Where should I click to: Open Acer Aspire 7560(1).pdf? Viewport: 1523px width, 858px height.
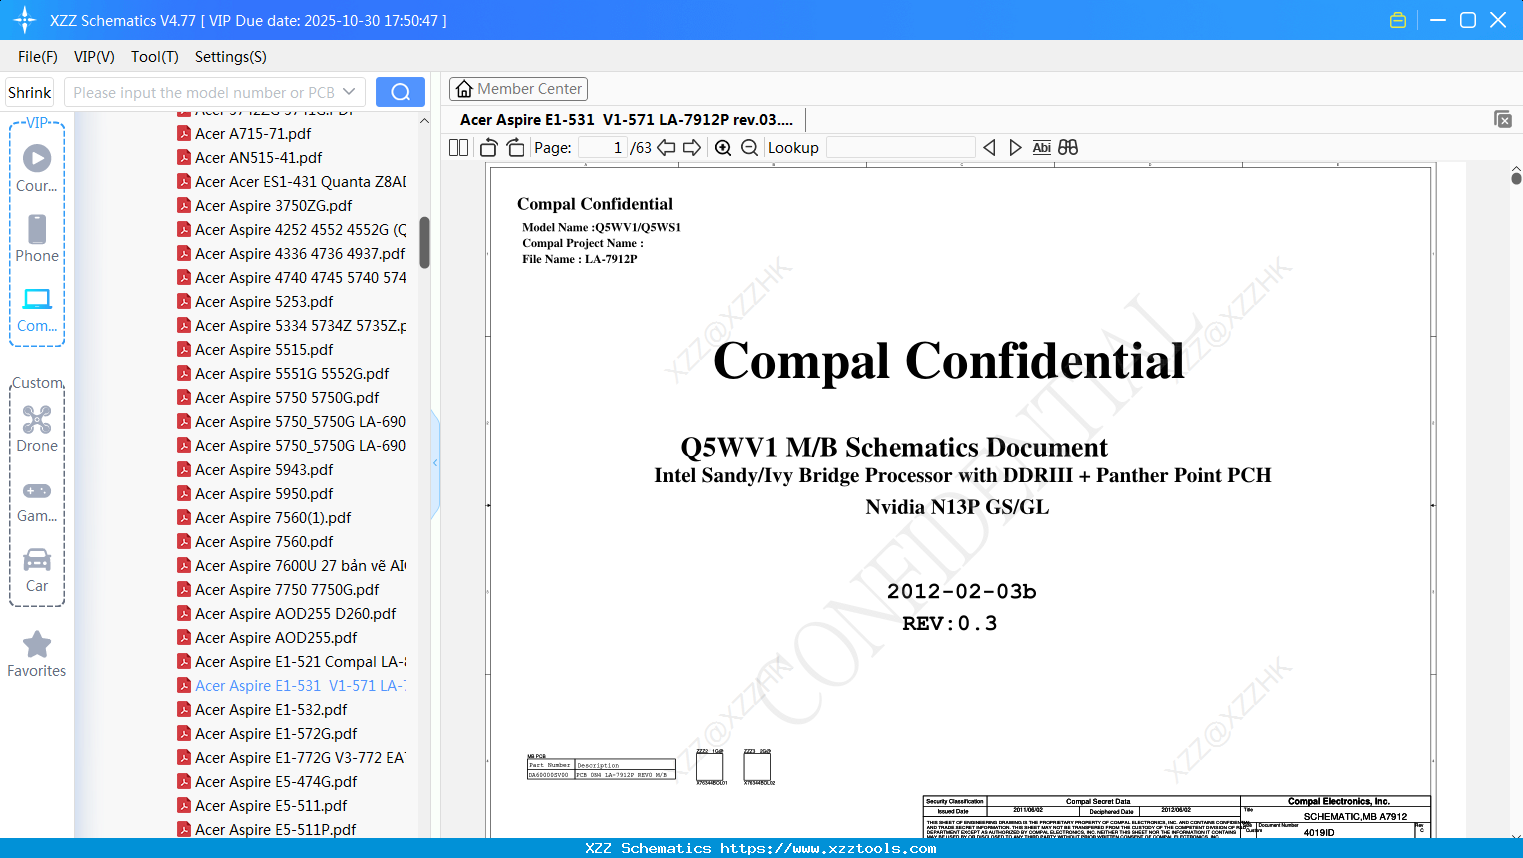[x=273, y=517]
